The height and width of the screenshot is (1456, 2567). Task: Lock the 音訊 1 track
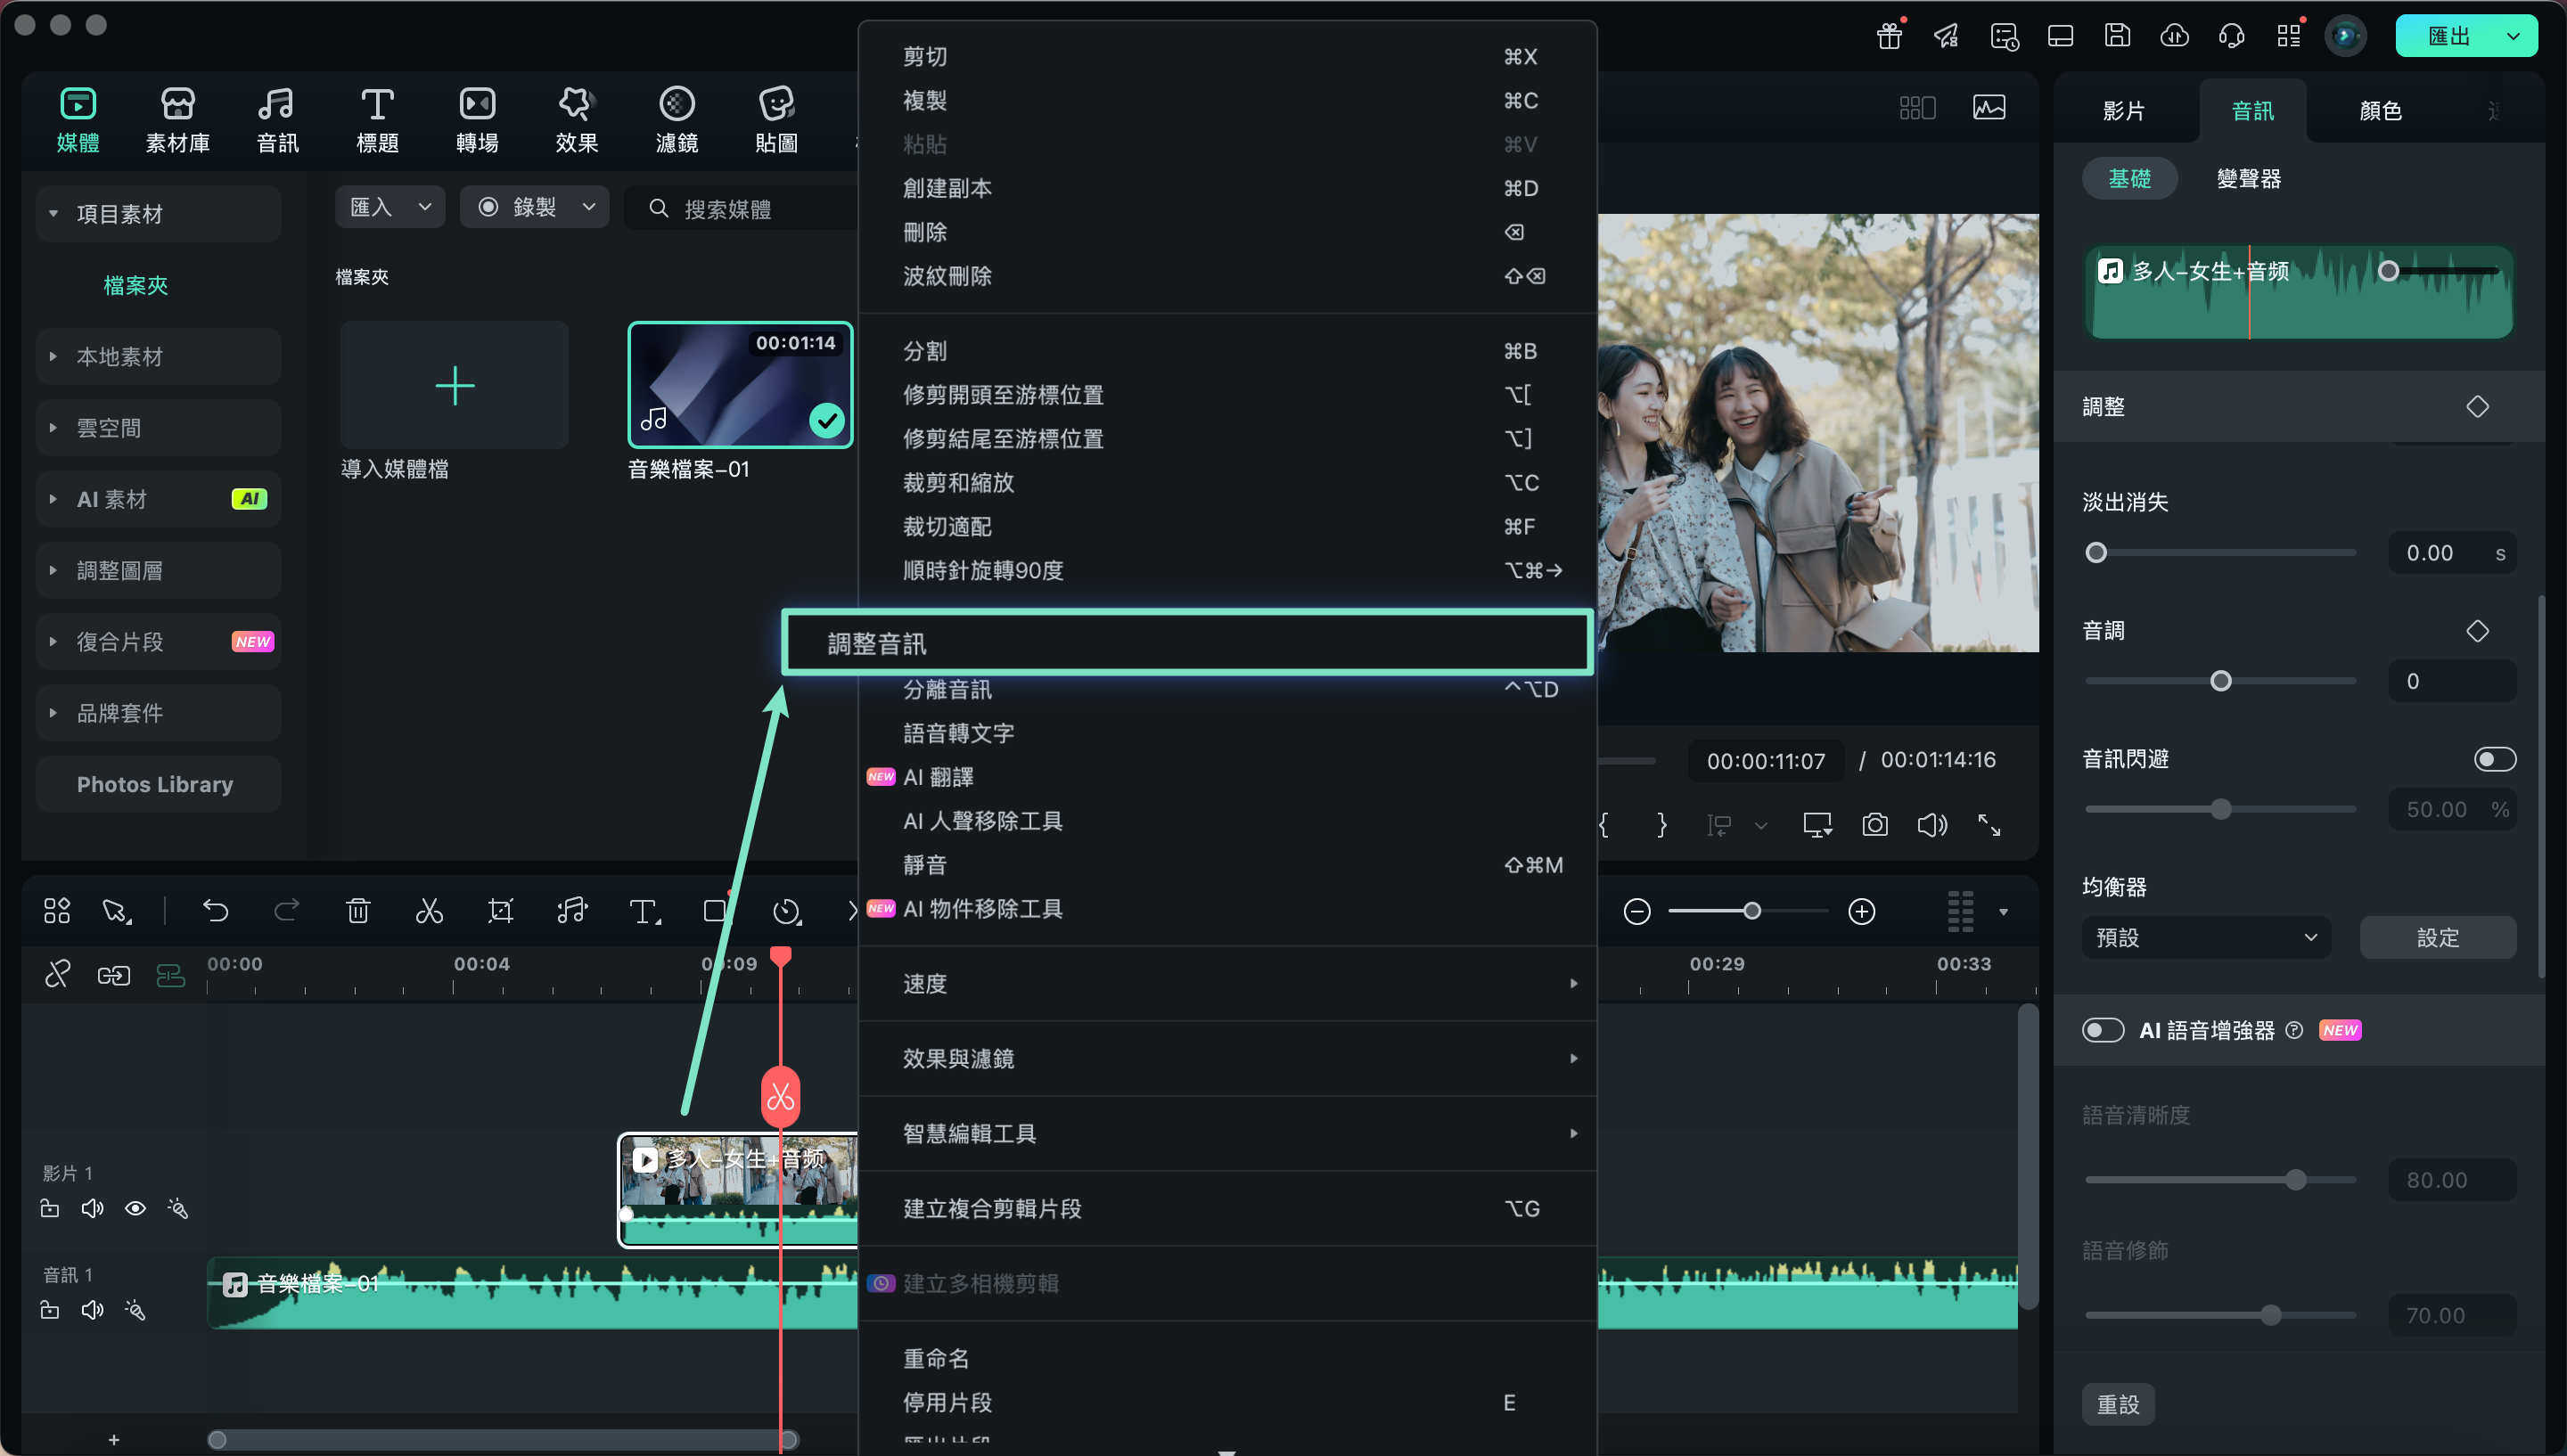pos(49,1309)
